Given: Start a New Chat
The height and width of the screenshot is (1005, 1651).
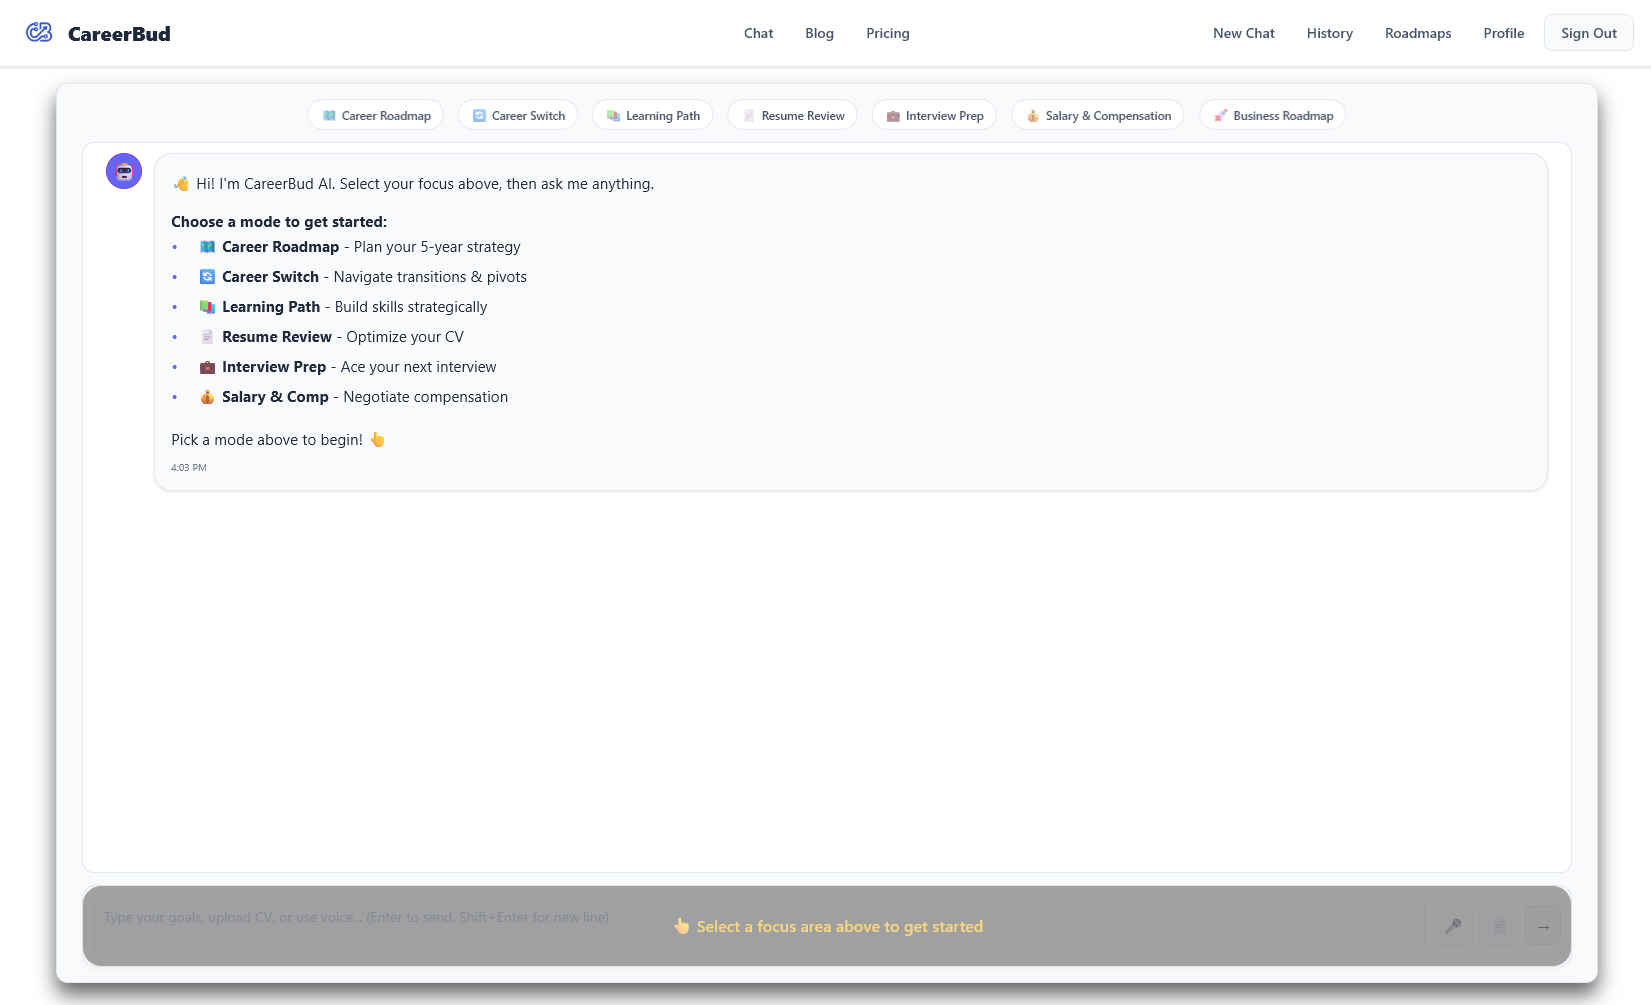Looking at the screenshot, I should [1243, 33].
